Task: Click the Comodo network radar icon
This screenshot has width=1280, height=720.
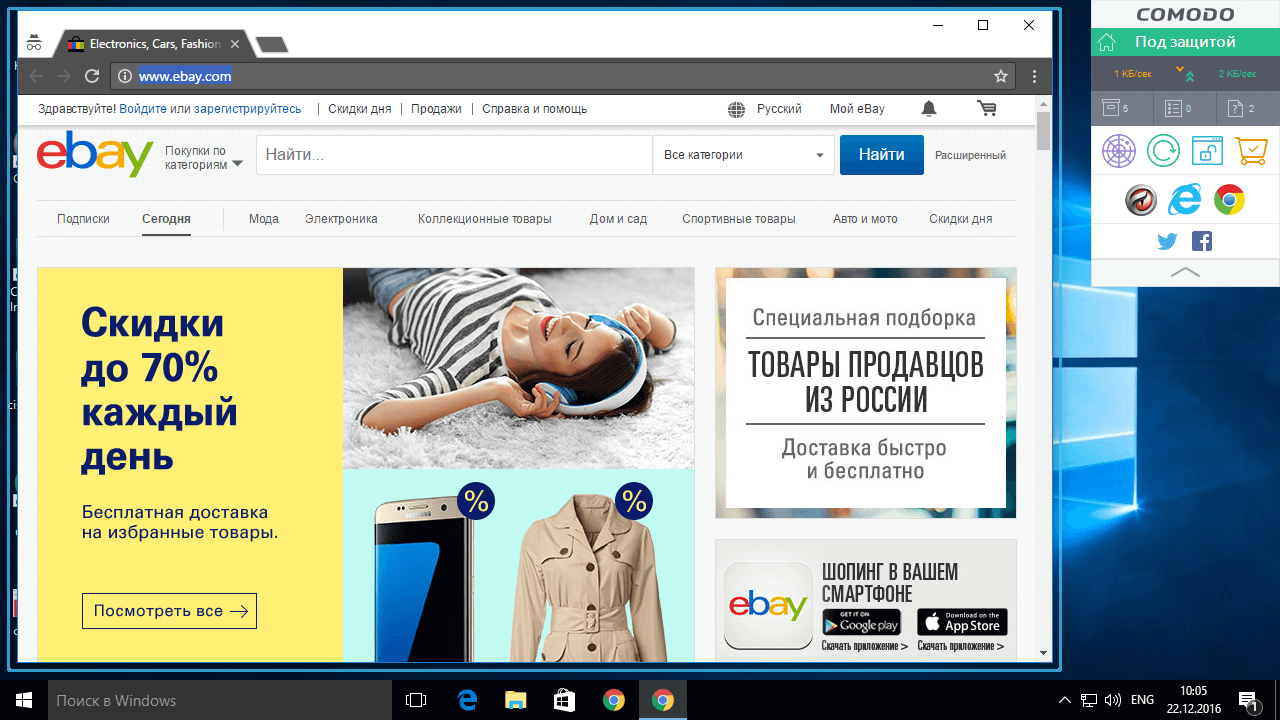Action: coord(1119,150)
